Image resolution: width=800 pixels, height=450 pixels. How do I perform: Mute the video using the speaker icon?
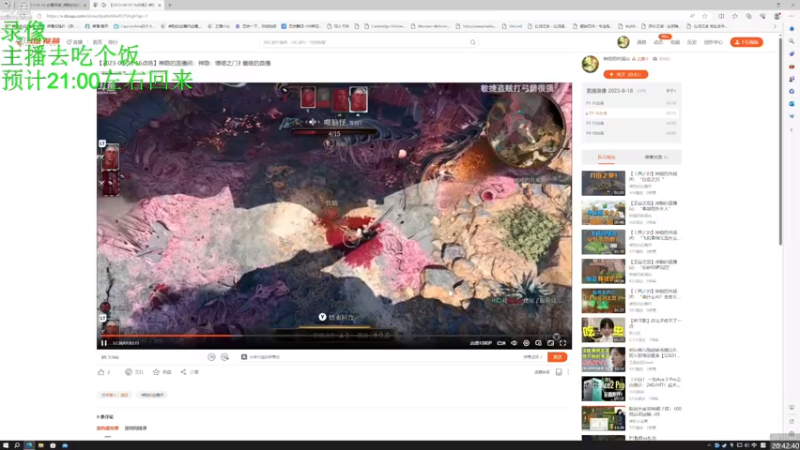[x=514, y=343]
